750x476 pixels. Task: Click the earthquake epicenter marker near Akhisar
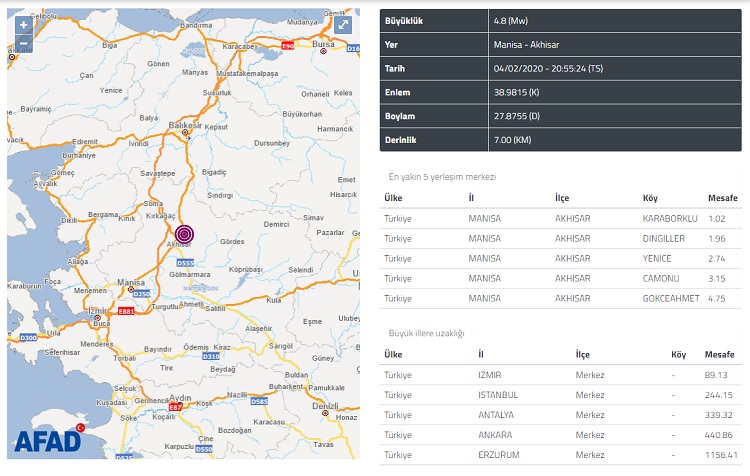(184, 233)
